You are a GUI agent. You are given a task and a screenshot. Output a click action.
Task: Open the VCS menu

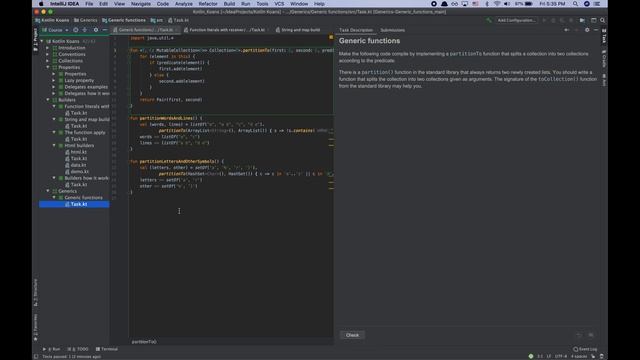pyautogui.click(x=279, y=4)
